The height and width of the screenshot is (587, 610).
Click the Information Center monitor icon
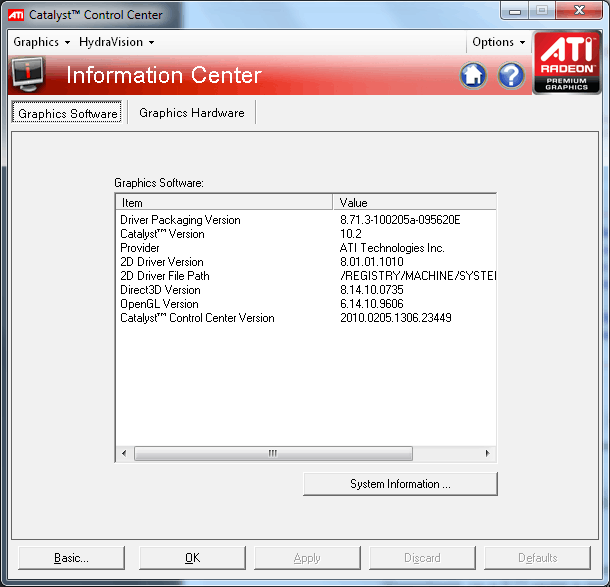pos(28,74)
